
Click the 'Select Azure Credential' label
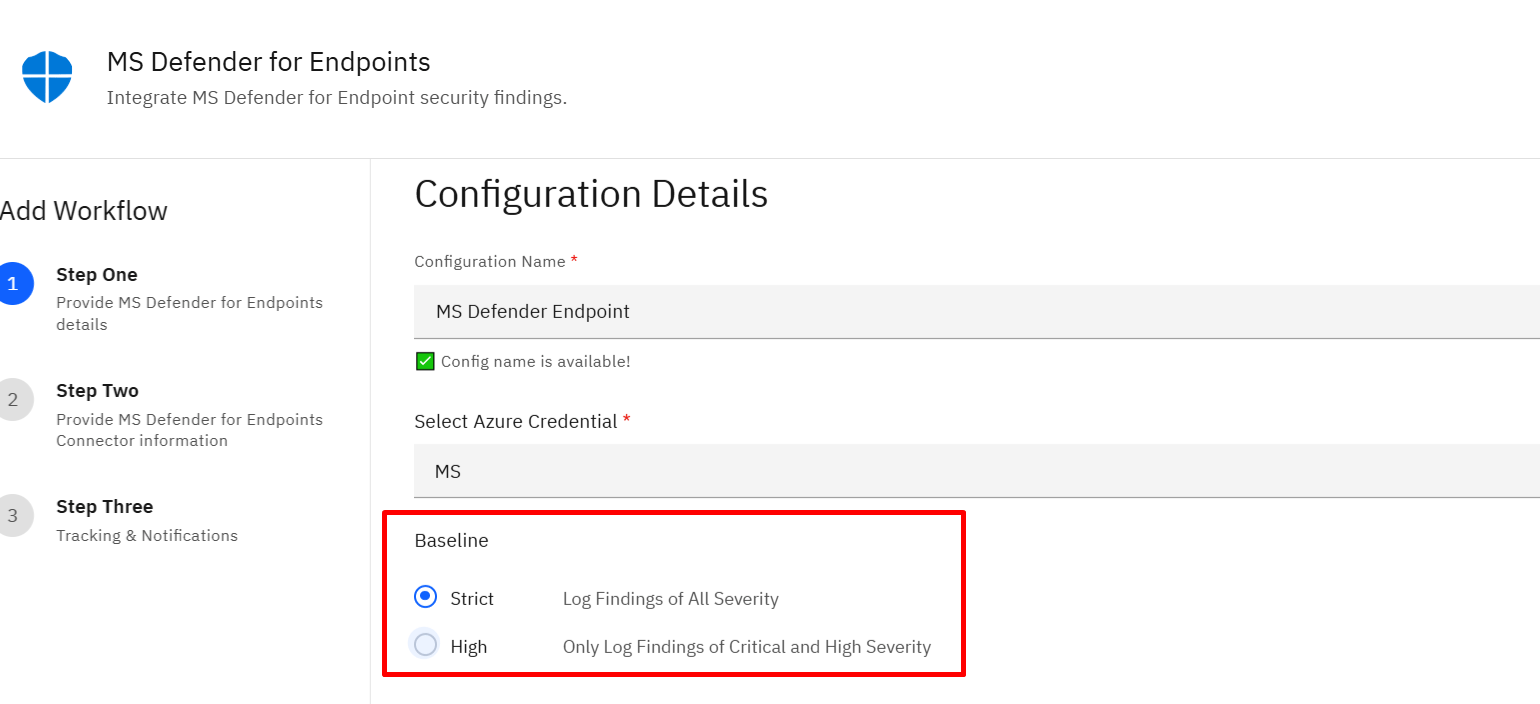tap(515, 421)
